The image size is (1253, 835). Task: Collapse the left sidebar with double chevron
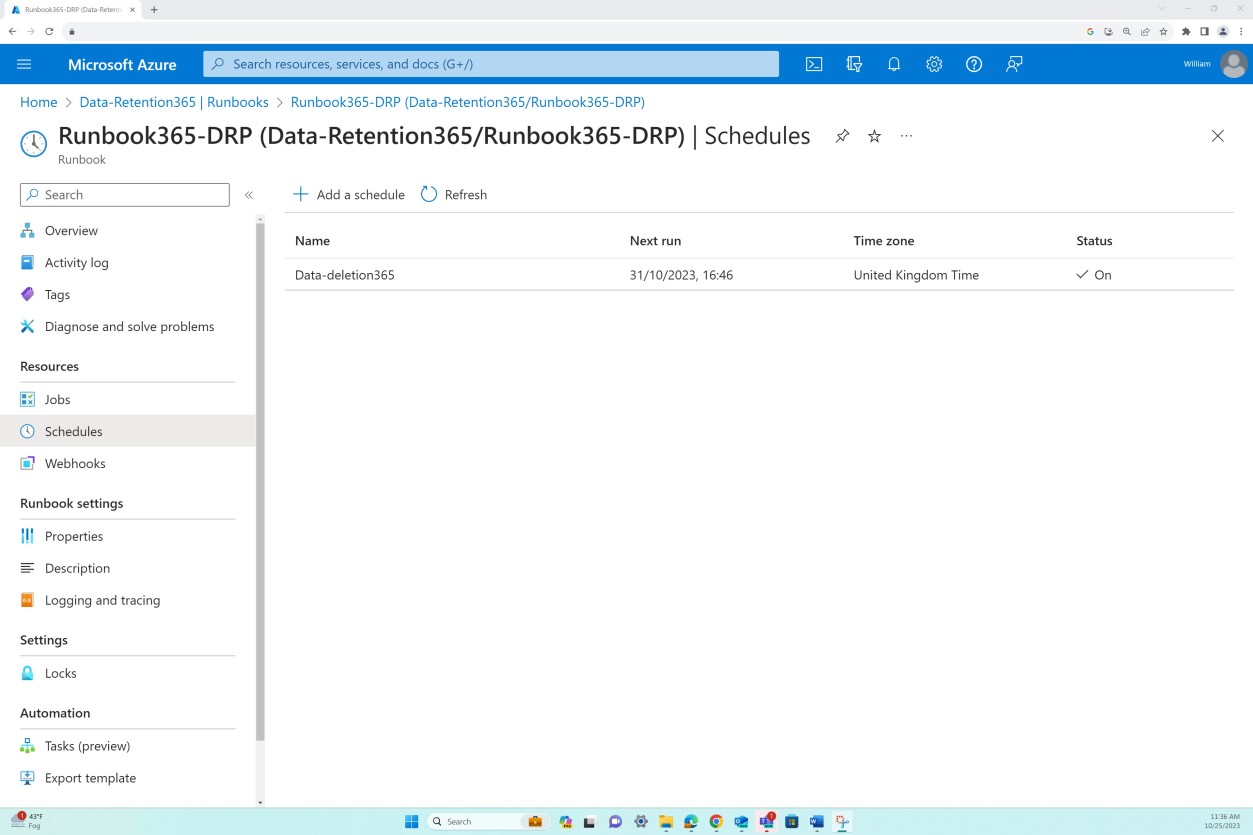(x=249, y=195)
